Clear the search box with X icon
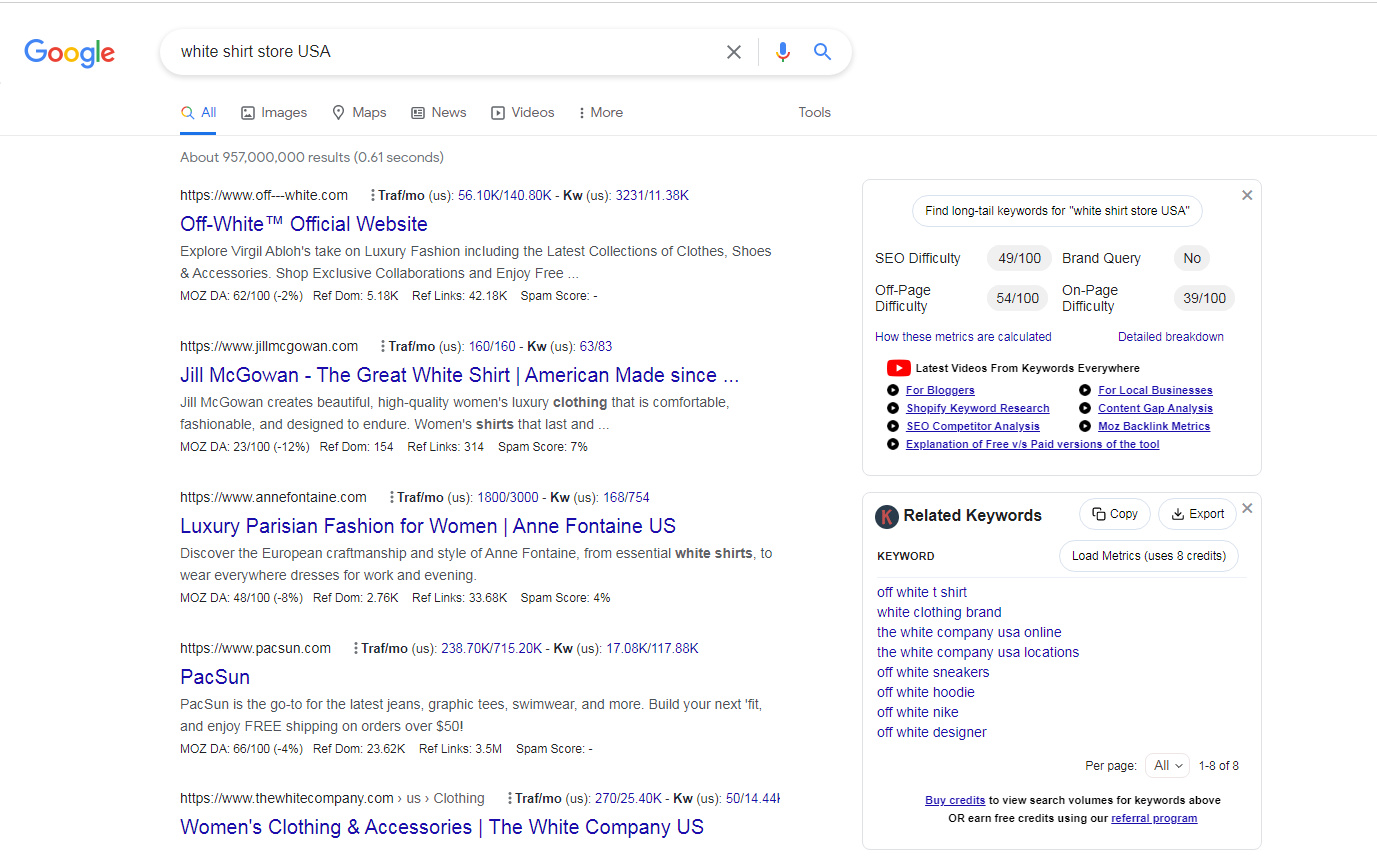Screen dimensions: 1377x858 click(x=734, y=52)
